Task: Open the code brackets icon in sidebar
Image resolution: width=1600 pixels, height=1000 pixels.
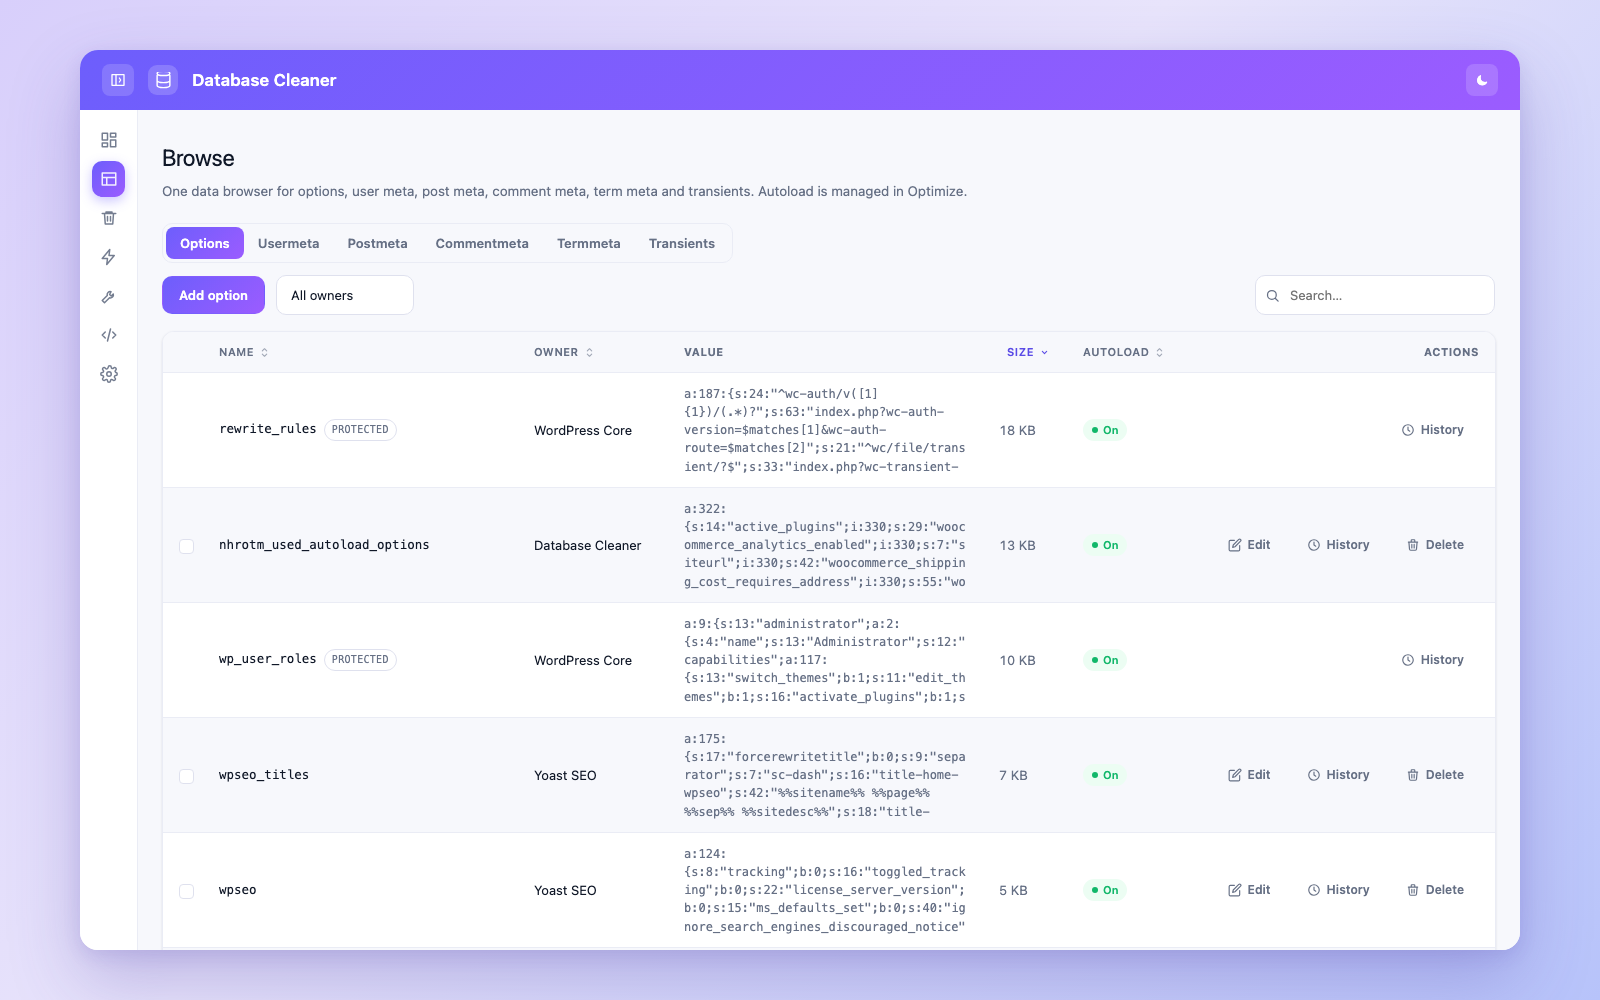Action: coord(109,335)
